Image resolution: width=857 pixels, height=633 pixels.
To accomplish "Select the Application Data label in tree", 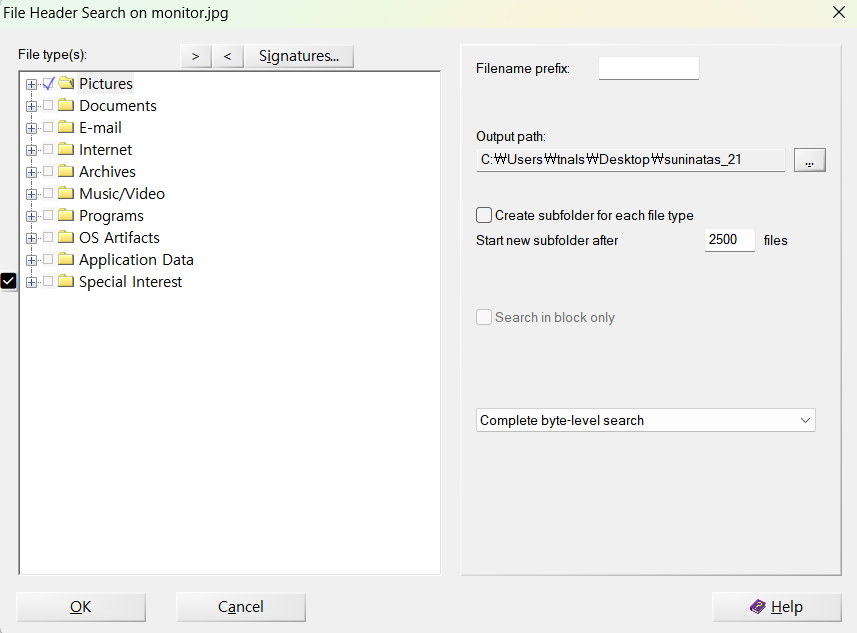I will [x=137, y=259].
